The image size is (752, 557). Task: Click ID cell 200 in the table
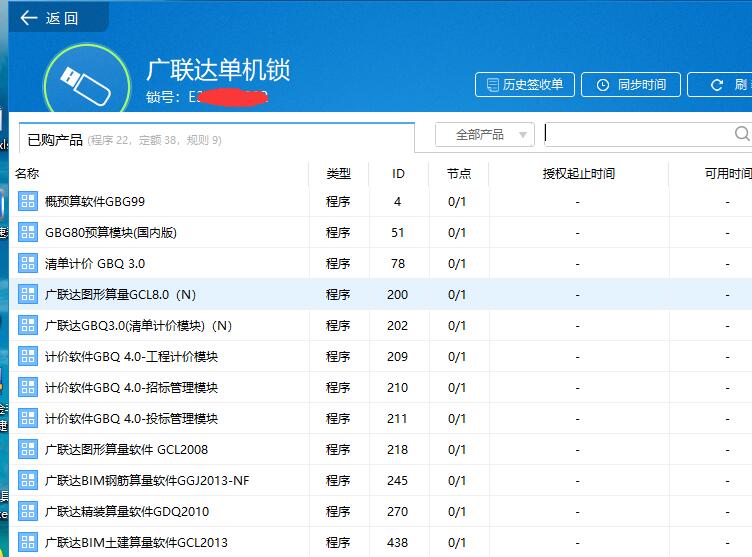tap(398, 295)
